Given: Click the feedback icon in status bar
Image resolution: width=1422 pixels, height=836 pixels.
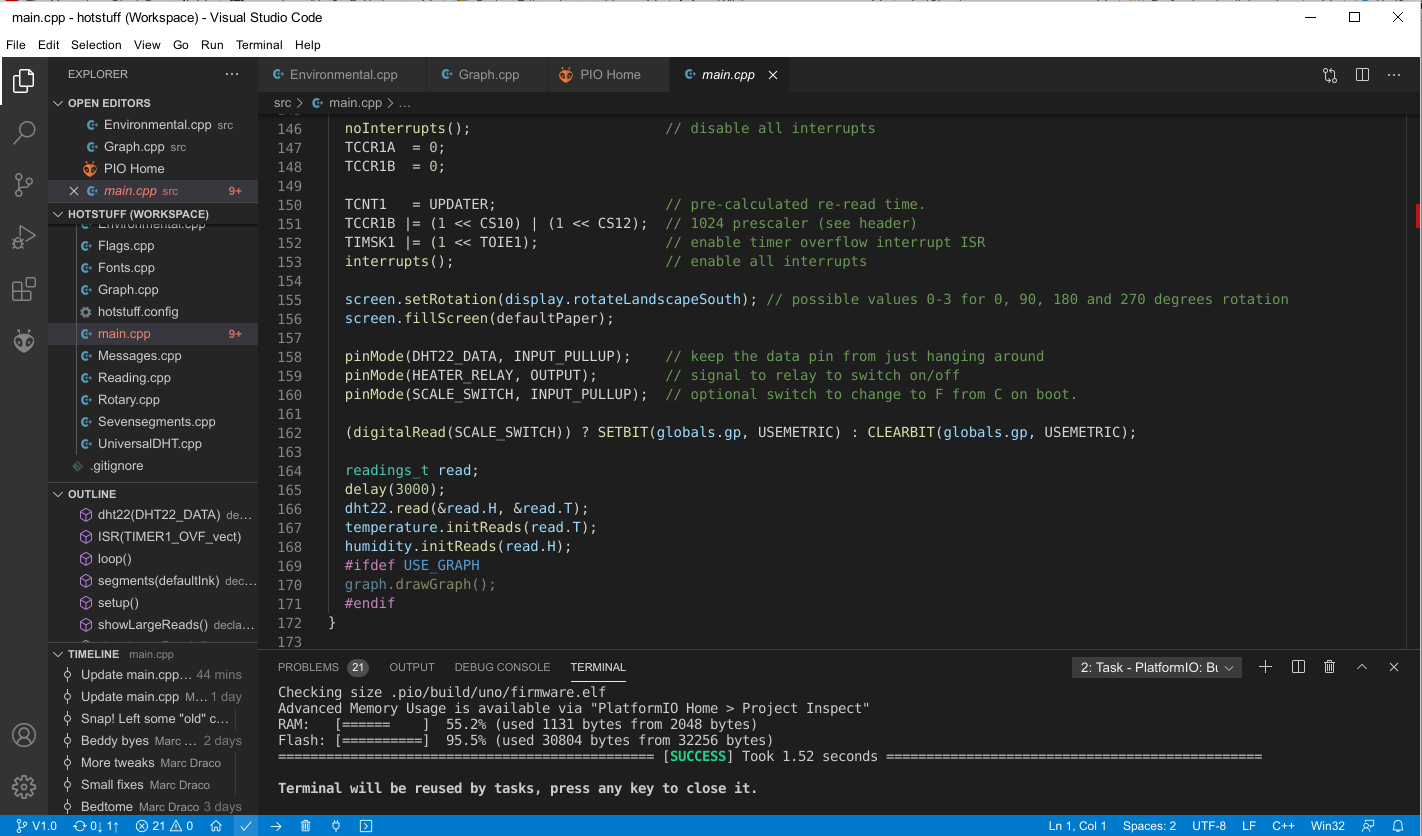Looking at the screenshot, I should [1368, 826].
